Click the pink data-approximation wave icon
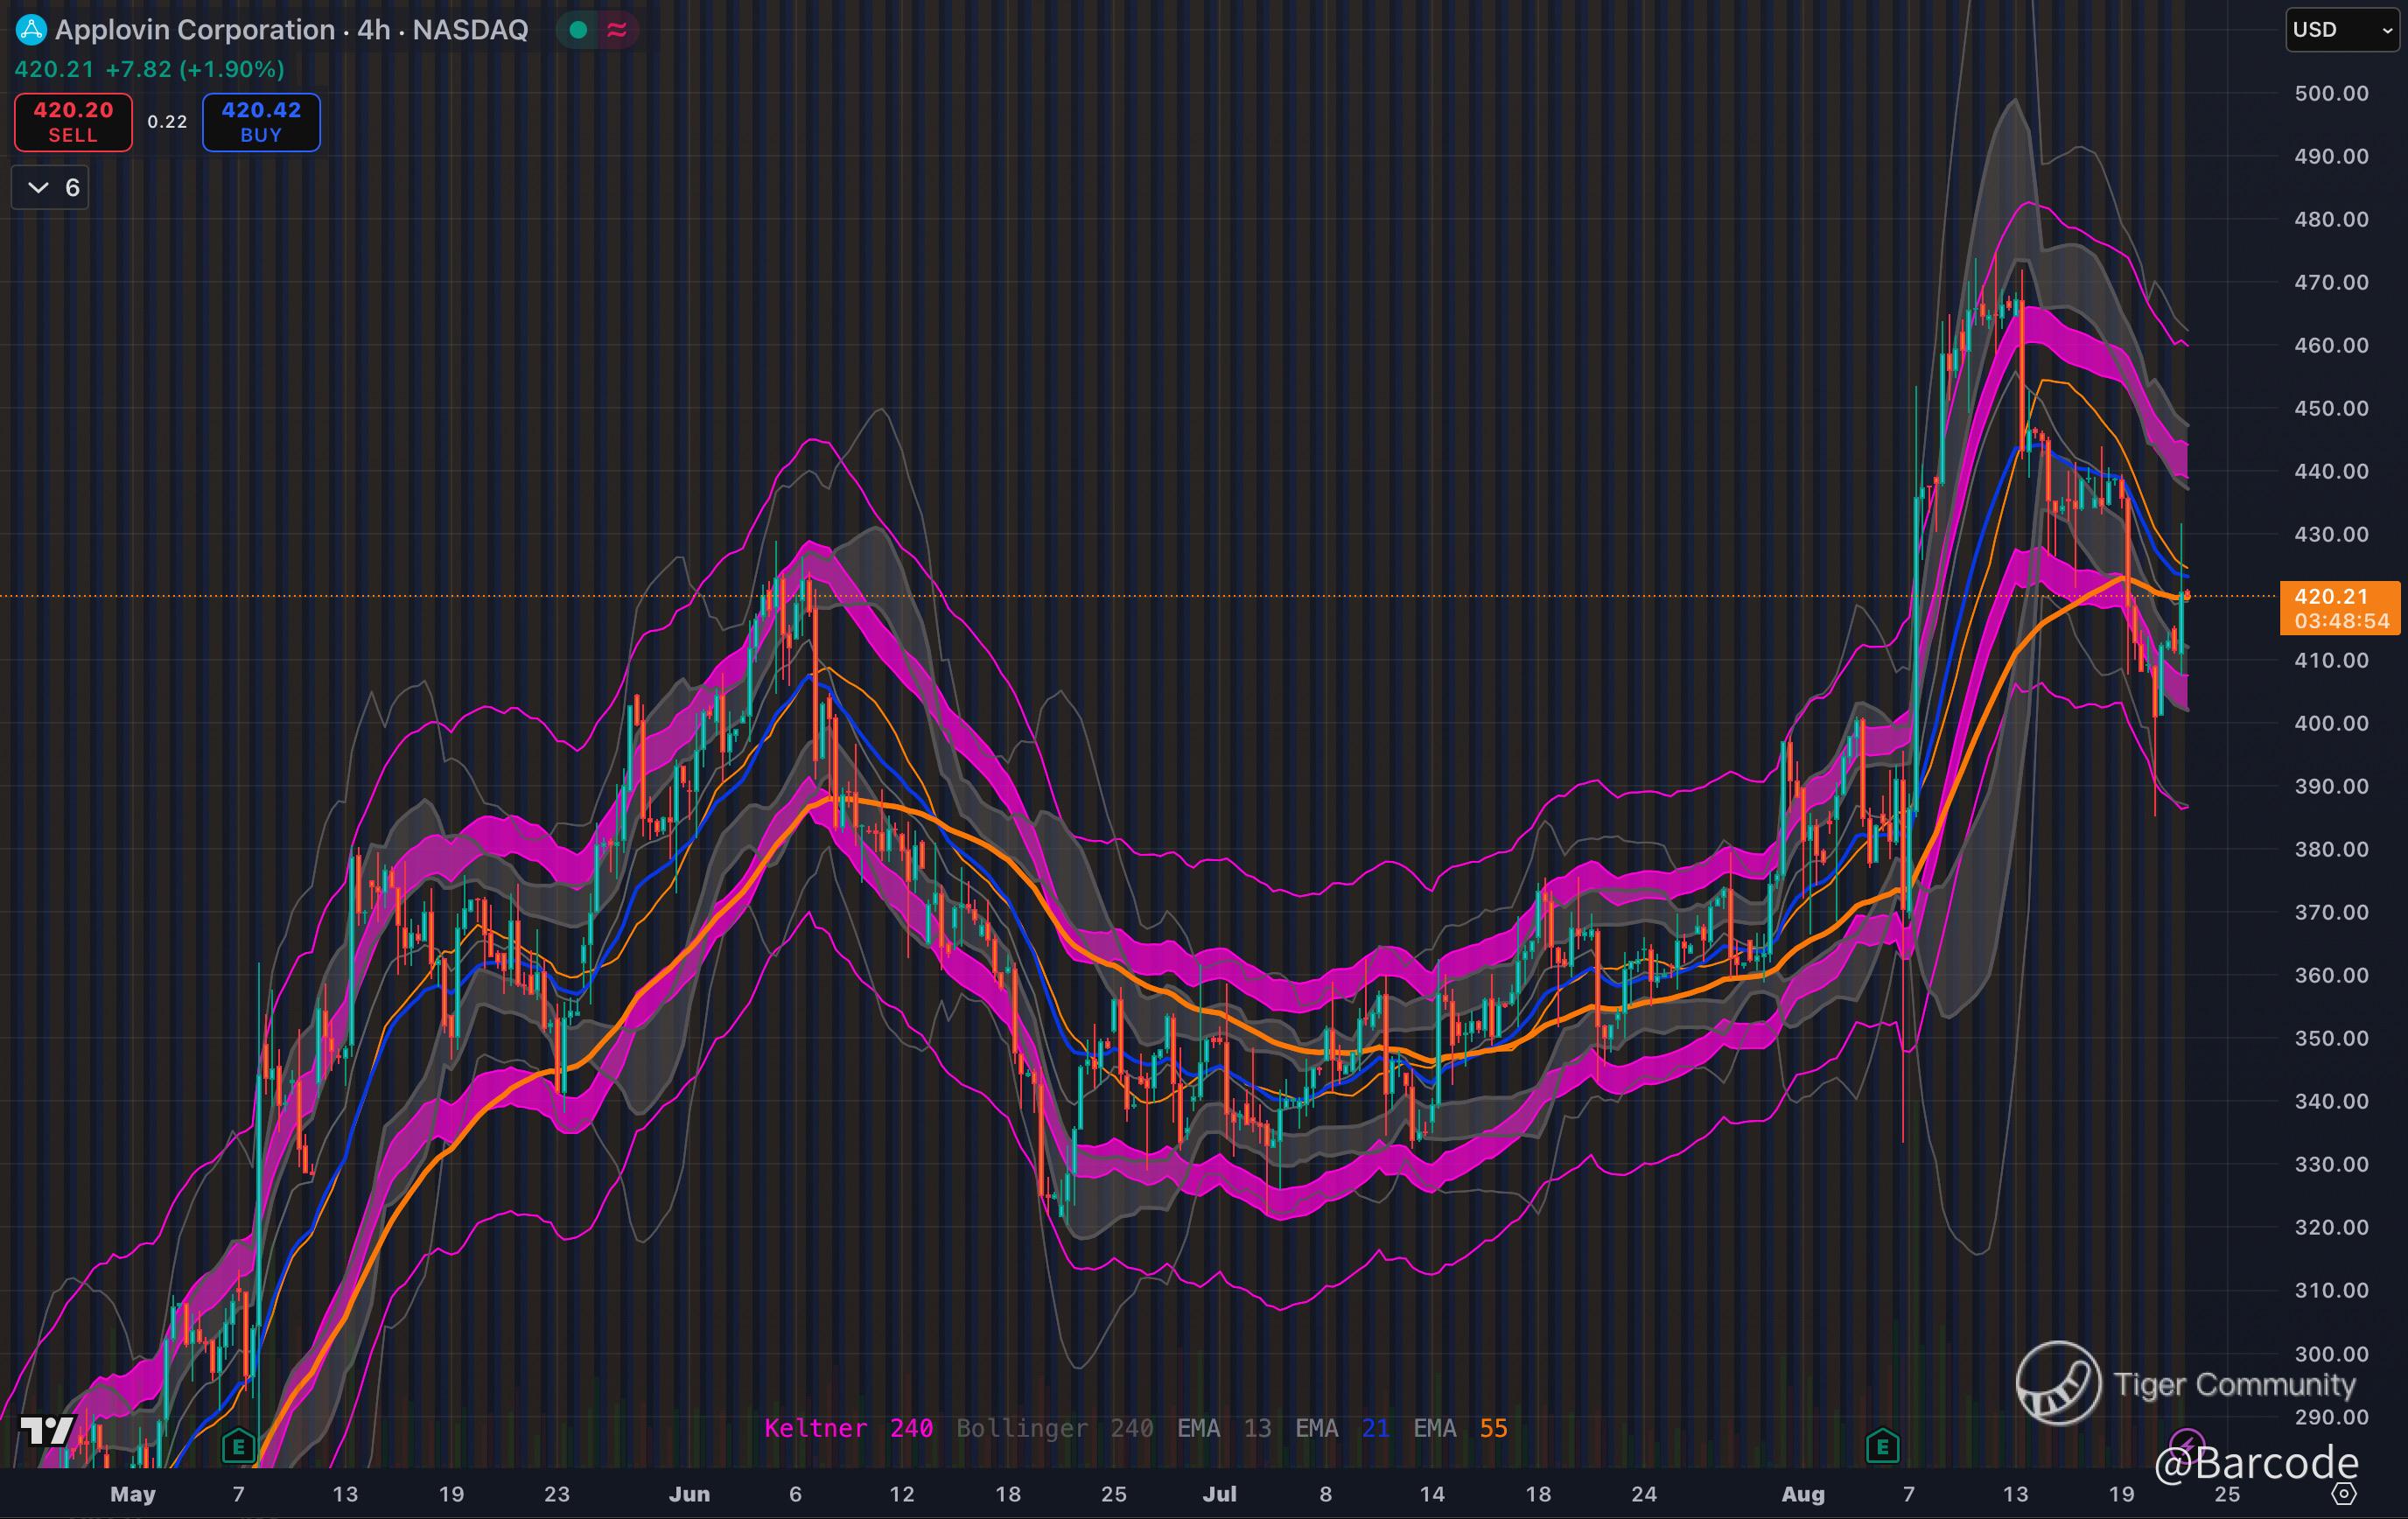This screenshot has height=1519, width=2408. (617, 30)
